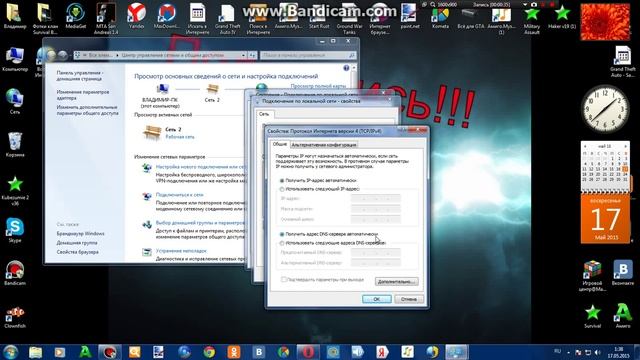The height and width of the screenshot is (360, 640).
Task: Select Получить IP-адрес автоматически radio button
Action: click(x=282, y=180)
